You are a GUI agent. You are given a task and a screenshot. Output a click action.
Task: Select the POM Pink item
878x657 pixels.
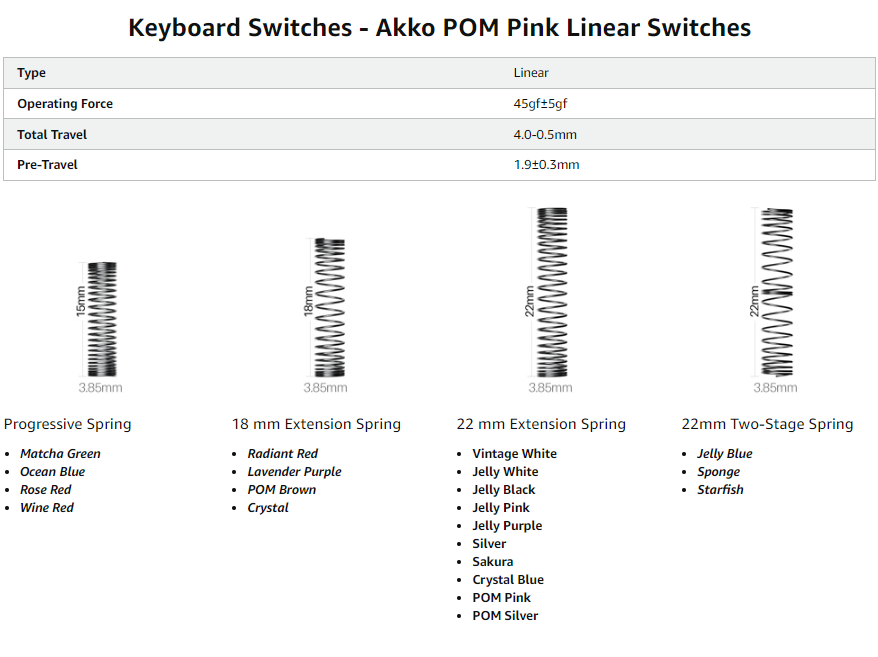501,598
